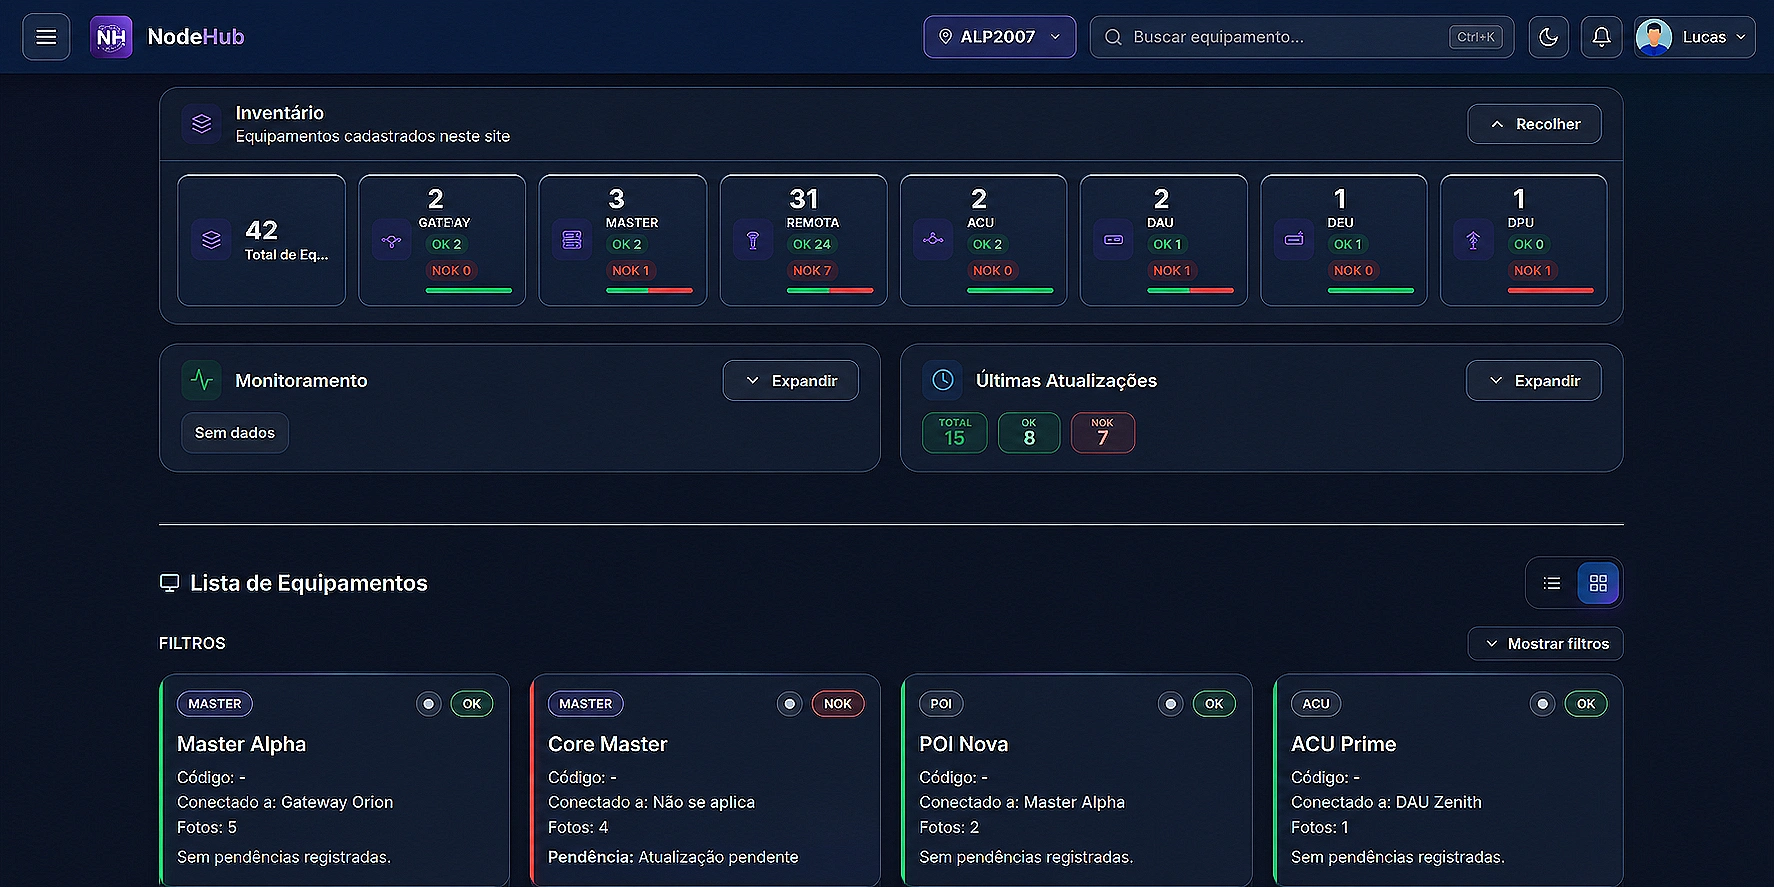Viewport: 1774px width, 887px height.
Task: Toggle the radio dot on Core Master card
Action: [x=790, y=704]
